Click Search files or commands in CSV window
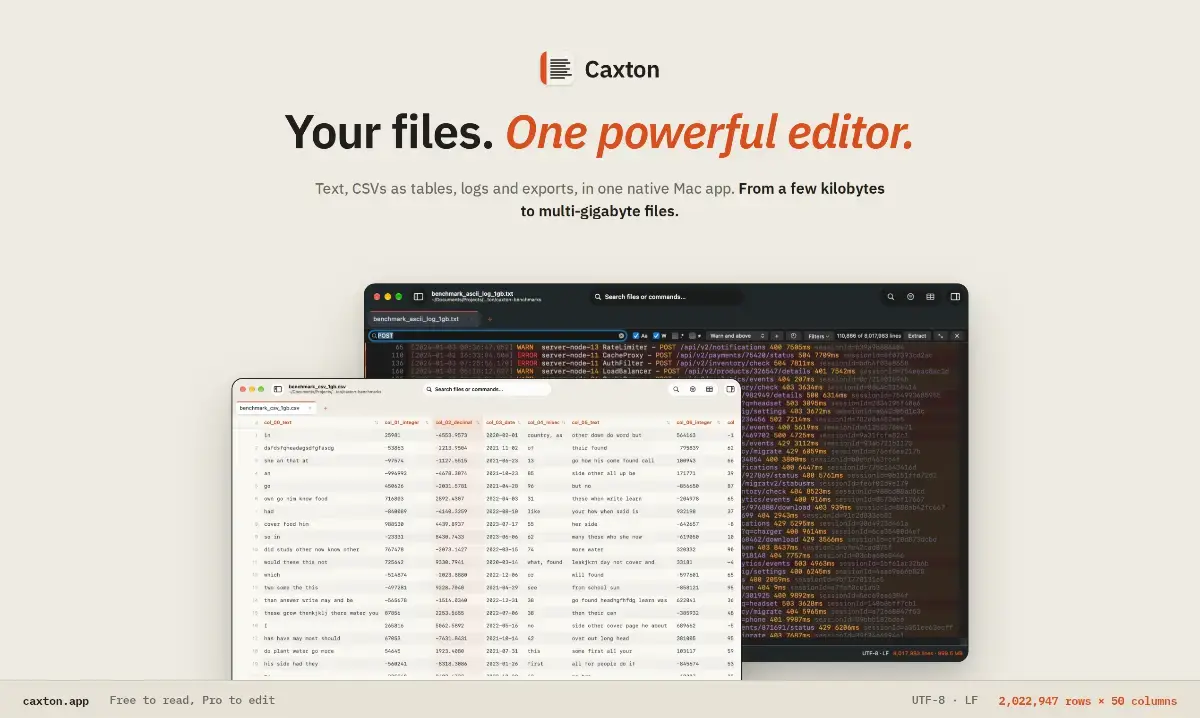1200x718 pixels. point(487,389)
